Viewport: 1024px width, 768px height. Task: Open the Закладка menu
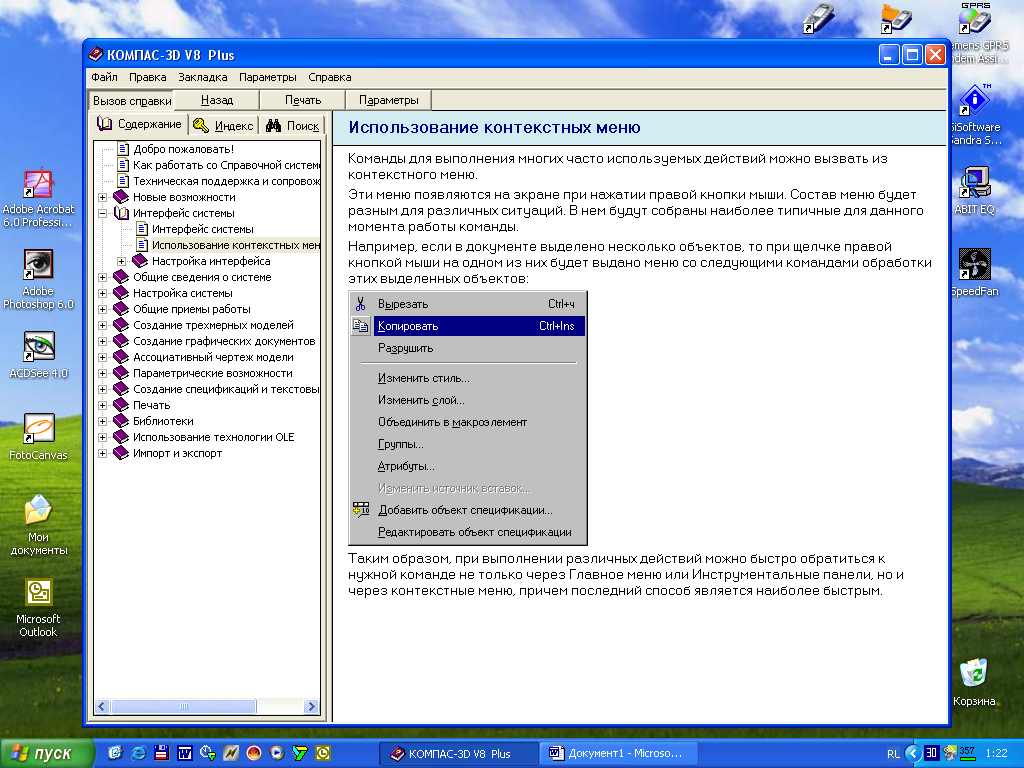coord(202,77)
